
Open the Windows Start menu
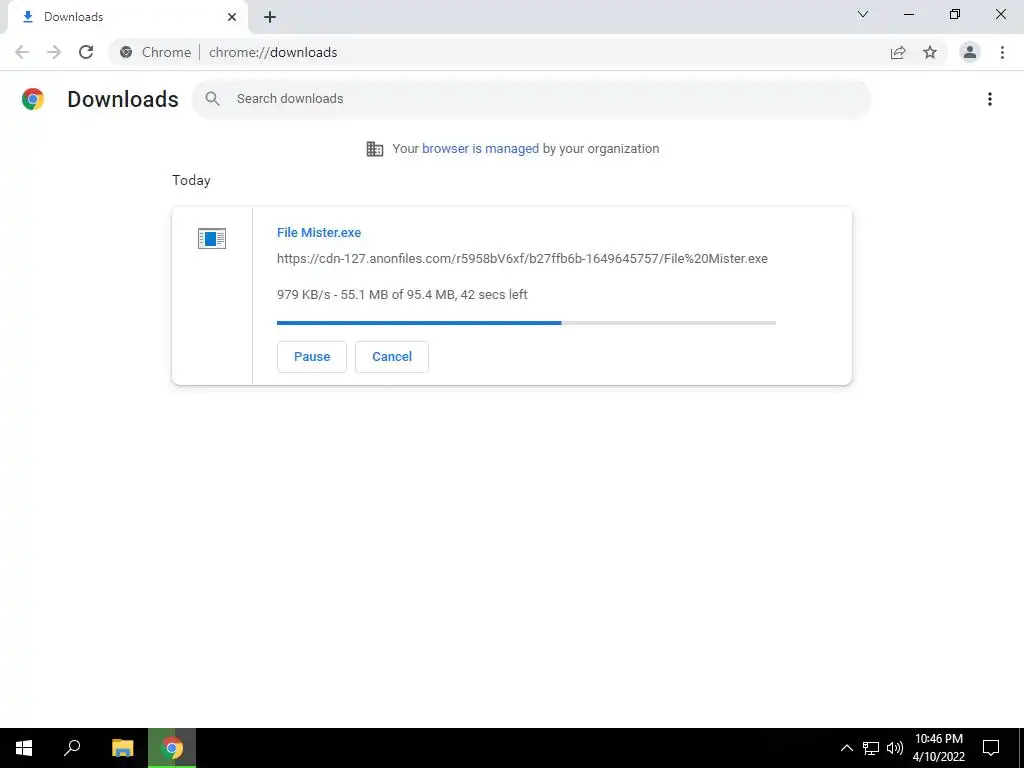pyautogui.click(x=24, y=748)
